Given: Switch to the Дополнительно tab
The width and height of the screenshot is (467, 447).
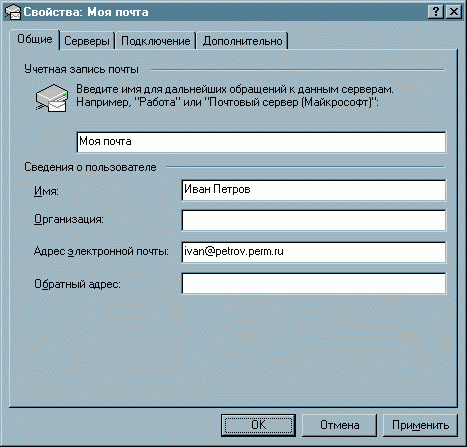Looking at the screenshot, I should (x=242, y=41).
